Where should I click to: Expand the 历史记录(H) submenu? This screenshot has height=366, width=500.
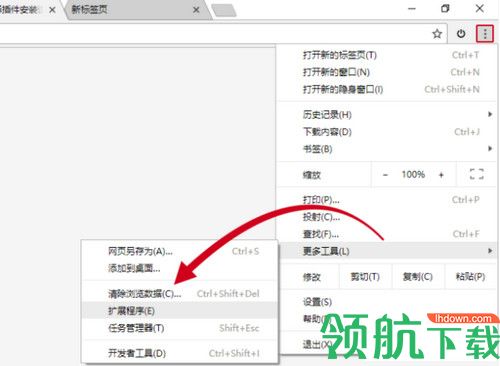(387, 115)
